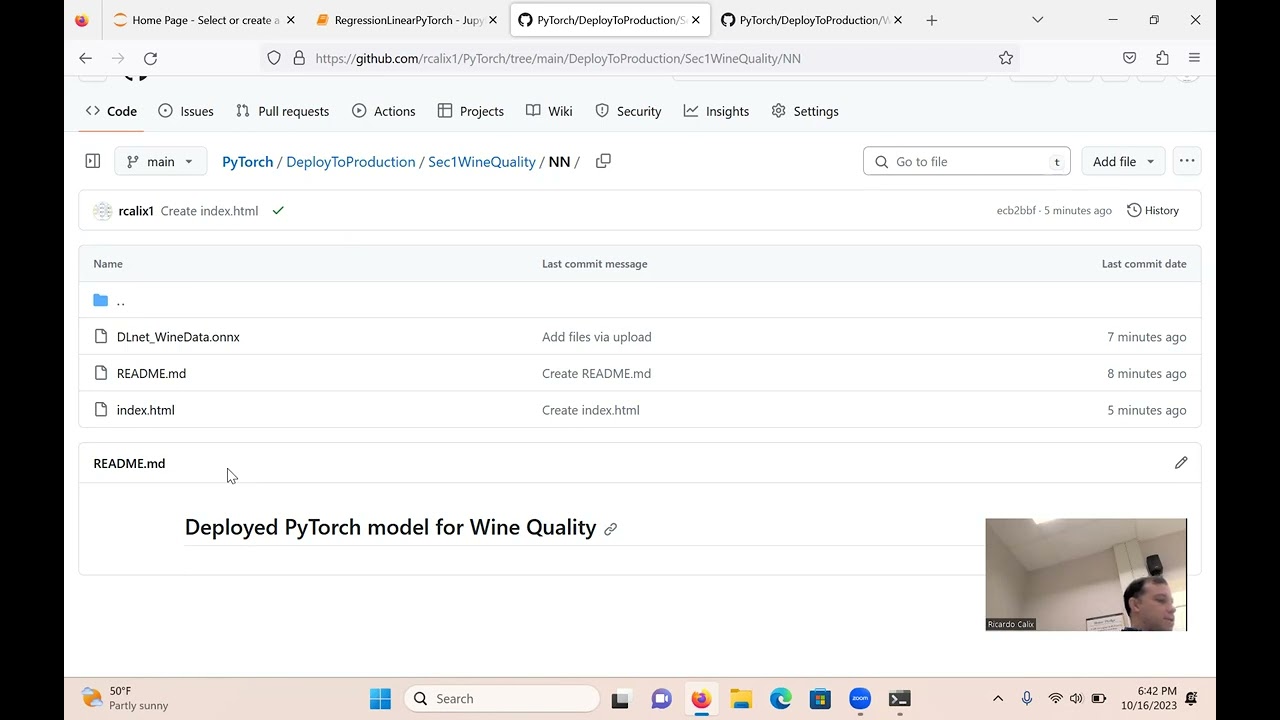View the Insights tab

coord(716,111)
